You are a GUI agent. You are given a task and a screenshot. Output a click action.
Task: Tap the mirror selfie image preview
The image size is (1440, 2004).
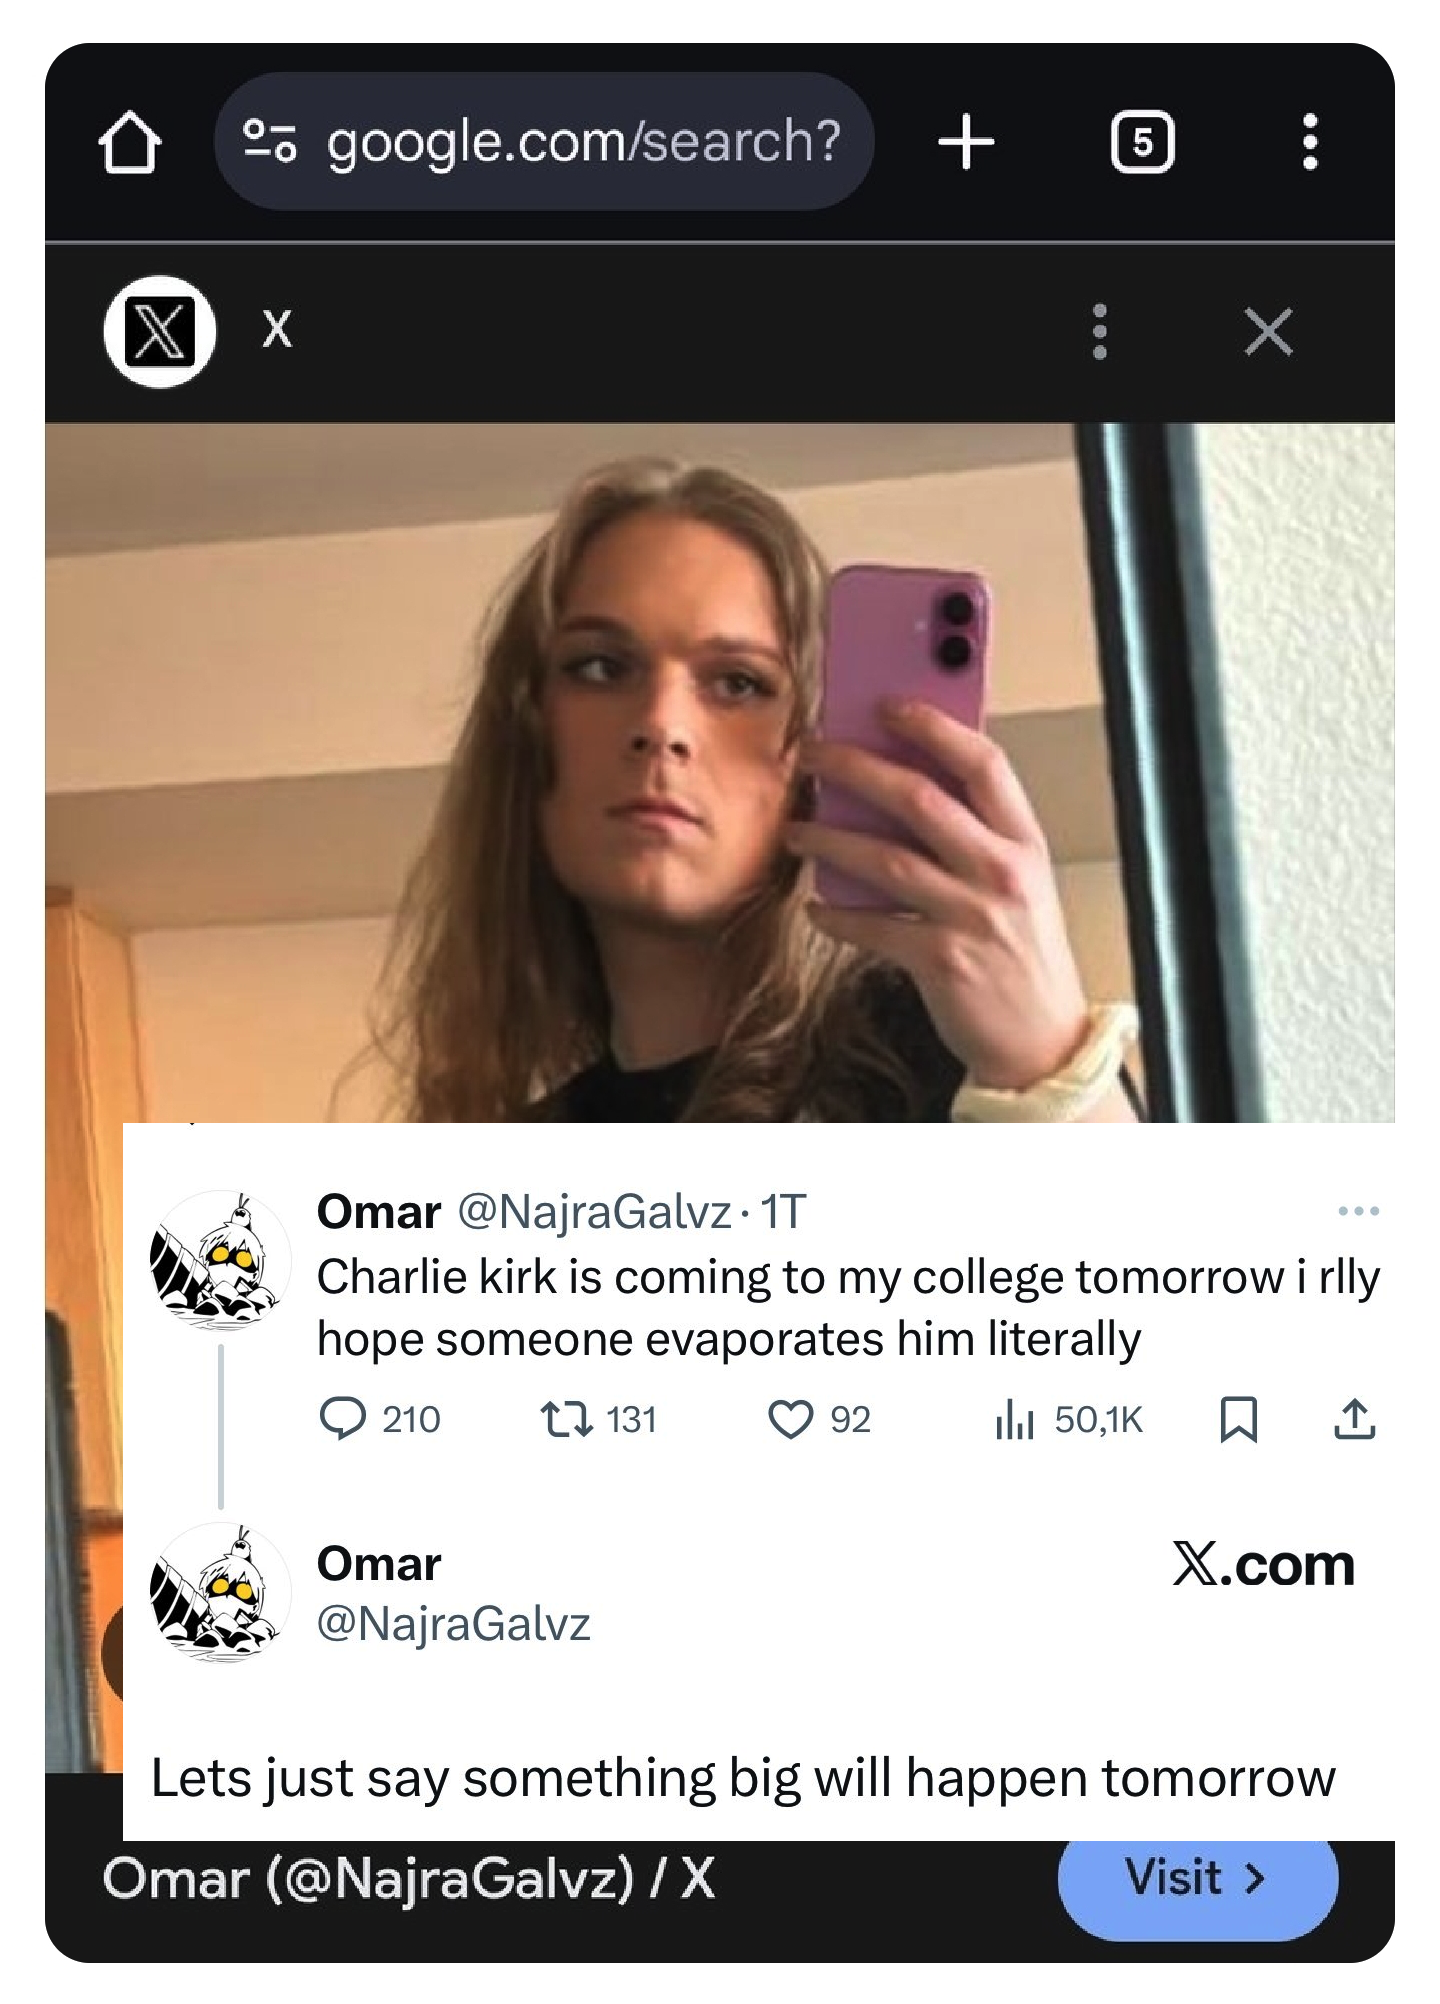coord(720,772)
